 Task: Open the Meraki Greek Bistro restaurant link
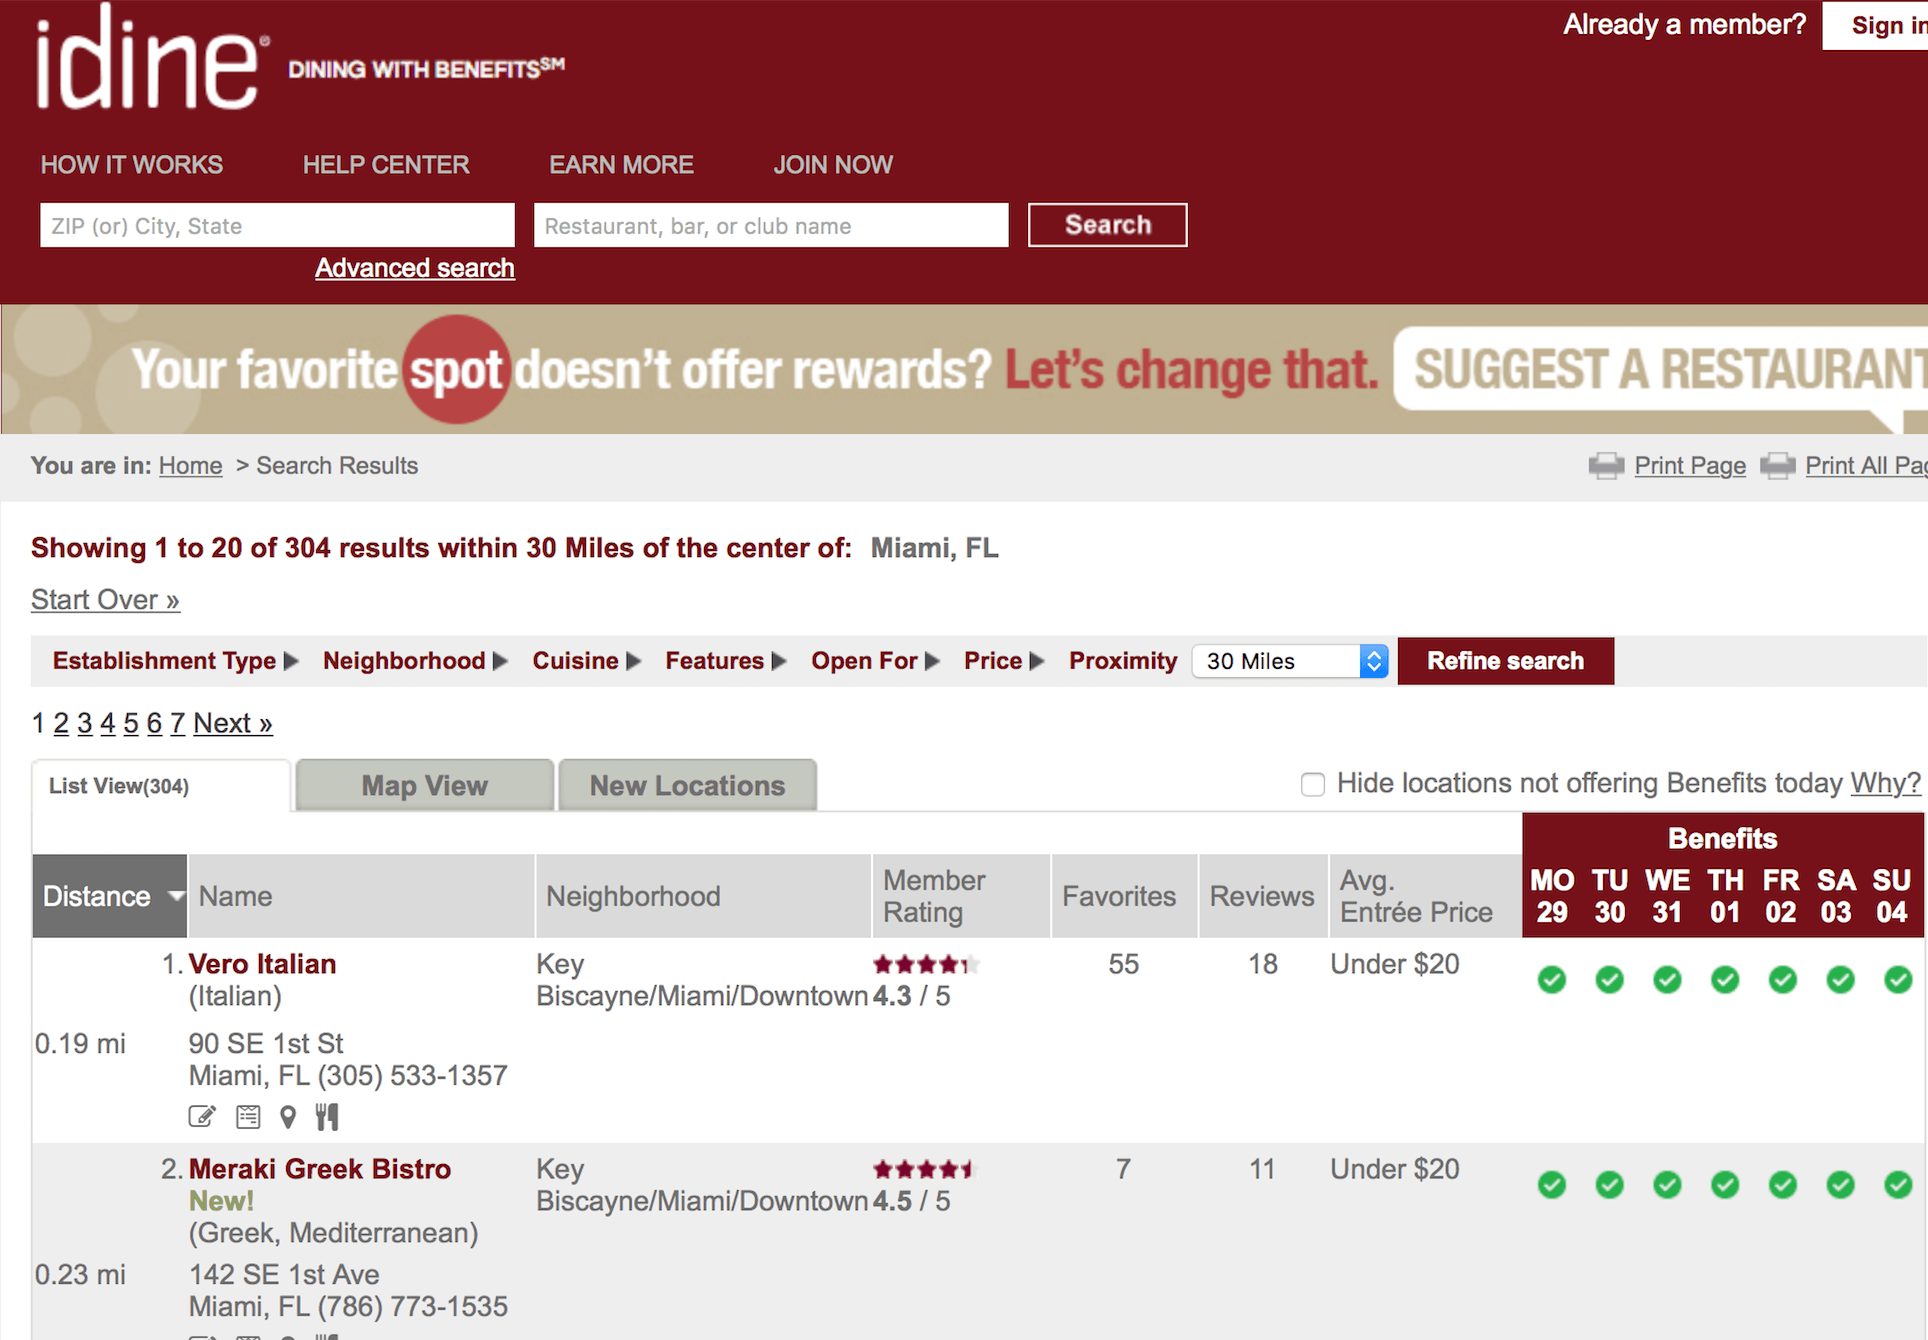point(320,1169)
